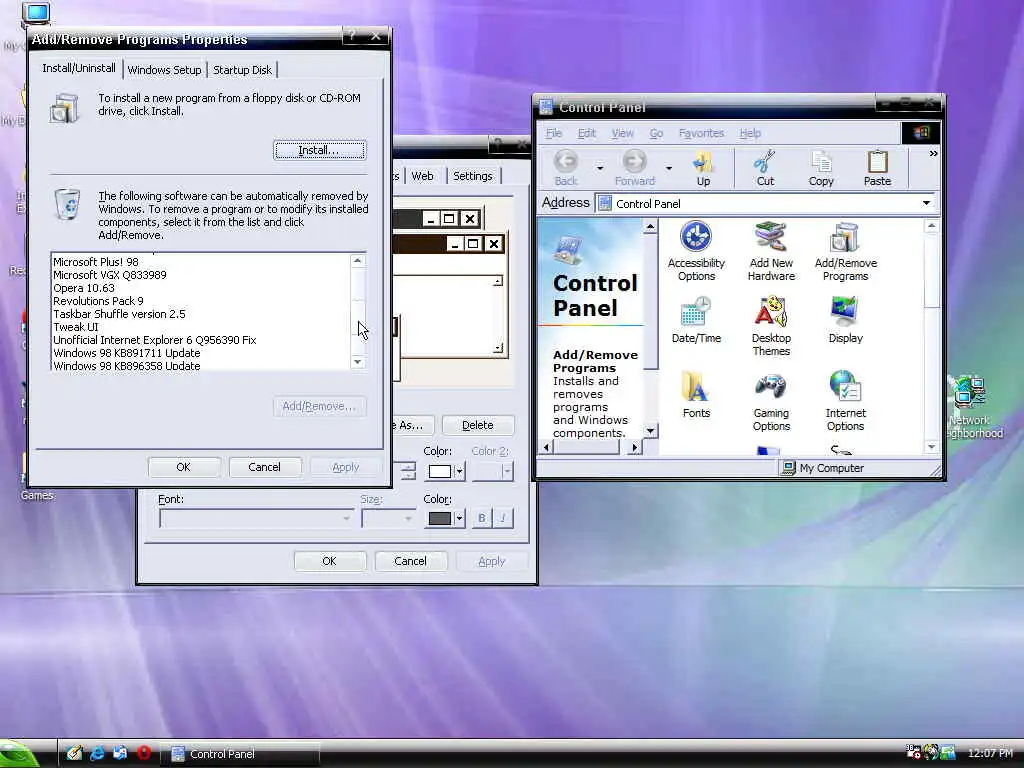Expand the Address bar dropdown

point(926,203)
